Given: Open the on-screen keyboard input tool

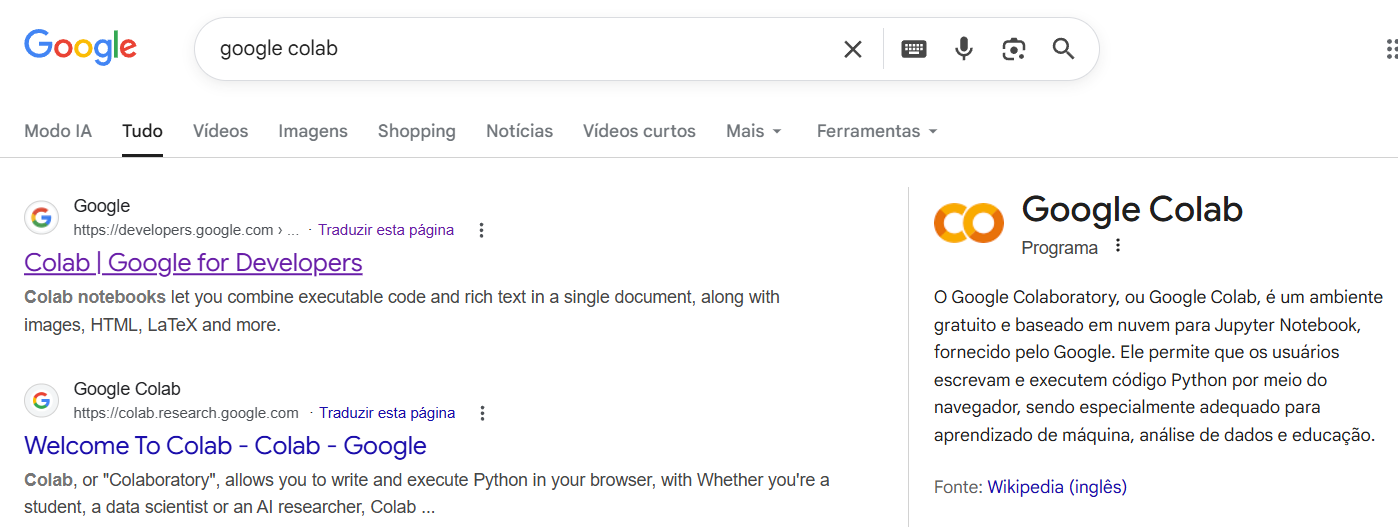Looking at the screenshot, I should 913,49.
